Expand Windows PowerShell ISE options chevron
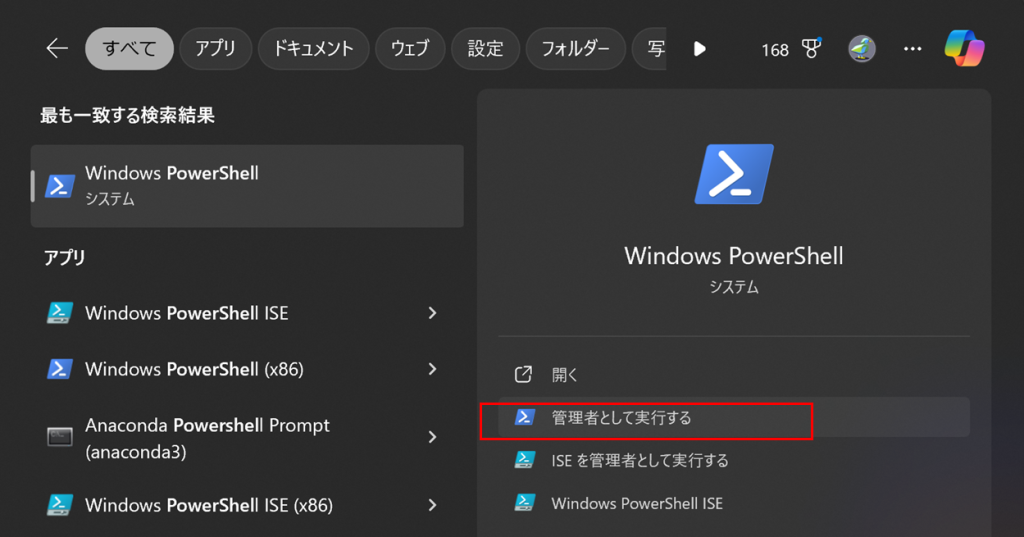The image size is (1024, 537). click(432, 313)
